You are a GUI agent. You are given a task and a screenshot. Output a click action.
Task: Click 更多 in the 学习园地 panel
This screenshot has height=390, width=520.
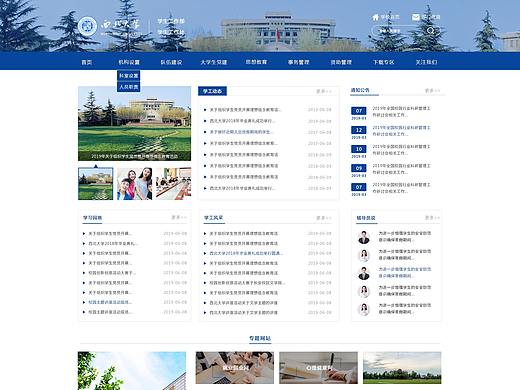[179, 217]
